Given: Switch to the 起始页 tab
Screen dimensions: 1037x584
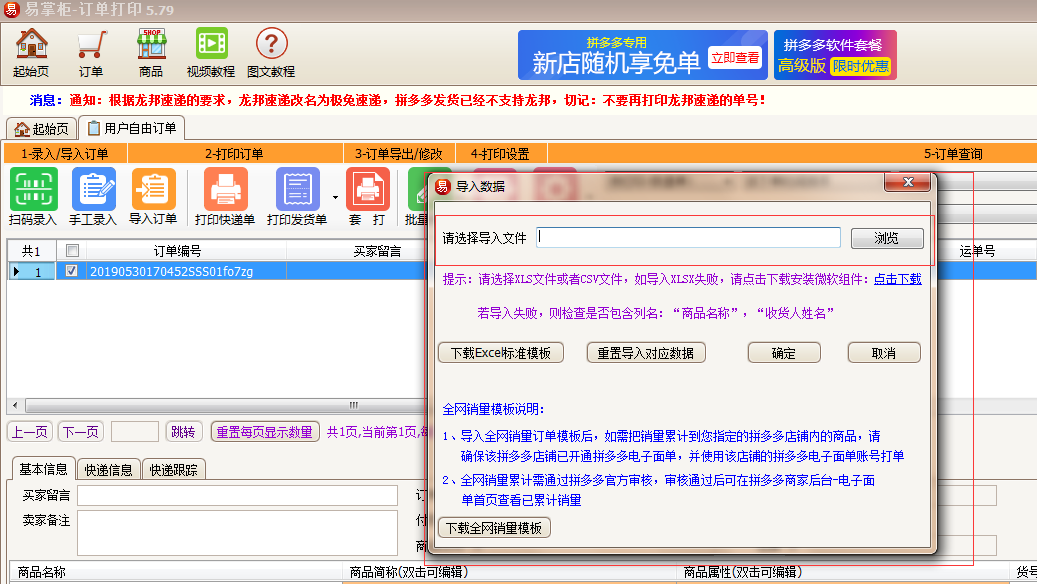Looking at the screenshot, I should (42, 128).
